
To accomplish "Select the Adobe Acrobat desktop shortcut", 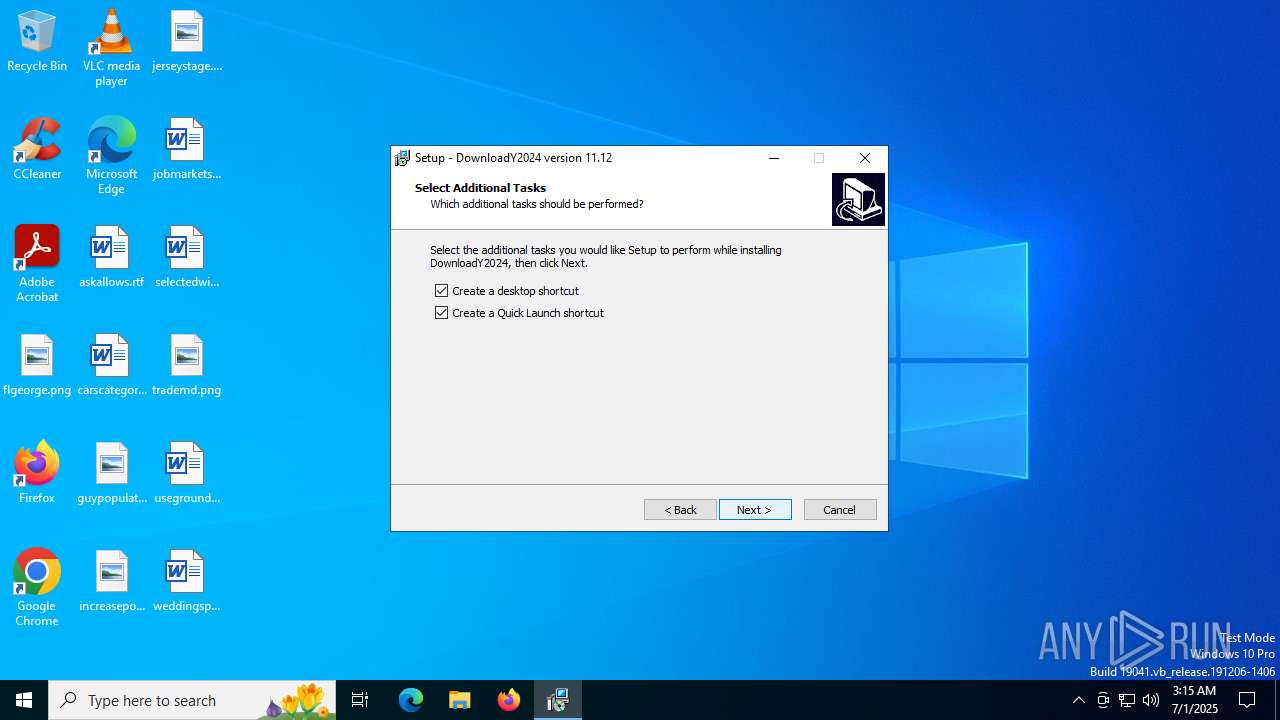I will click(x=37, y=264).
